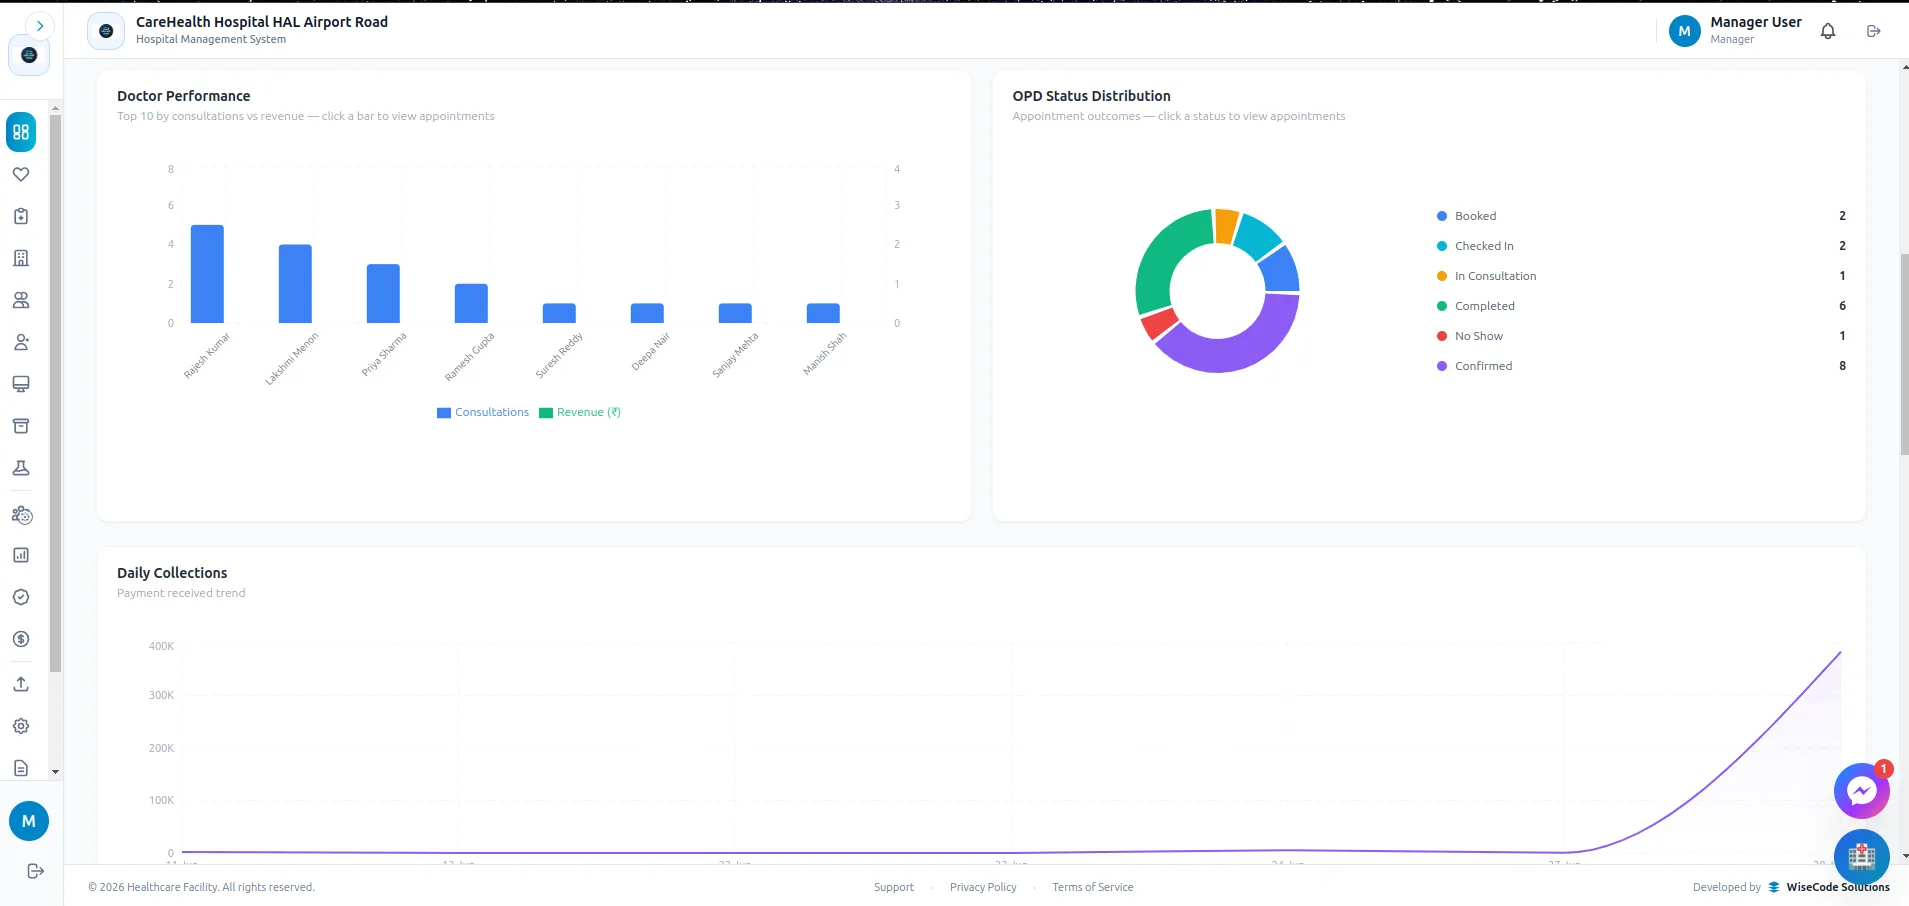The height and width of the screenshot is (906, 1909).
Task: Open the dashboard grid icon in sidebar
Action: click(21, 132)
